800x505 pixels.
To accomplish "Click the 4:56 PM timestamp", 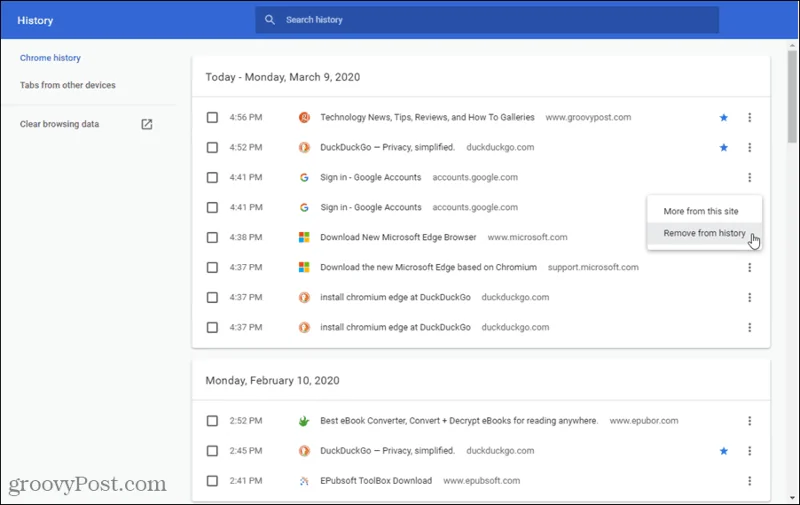I will pyautogui.click(x=246, y=117).
